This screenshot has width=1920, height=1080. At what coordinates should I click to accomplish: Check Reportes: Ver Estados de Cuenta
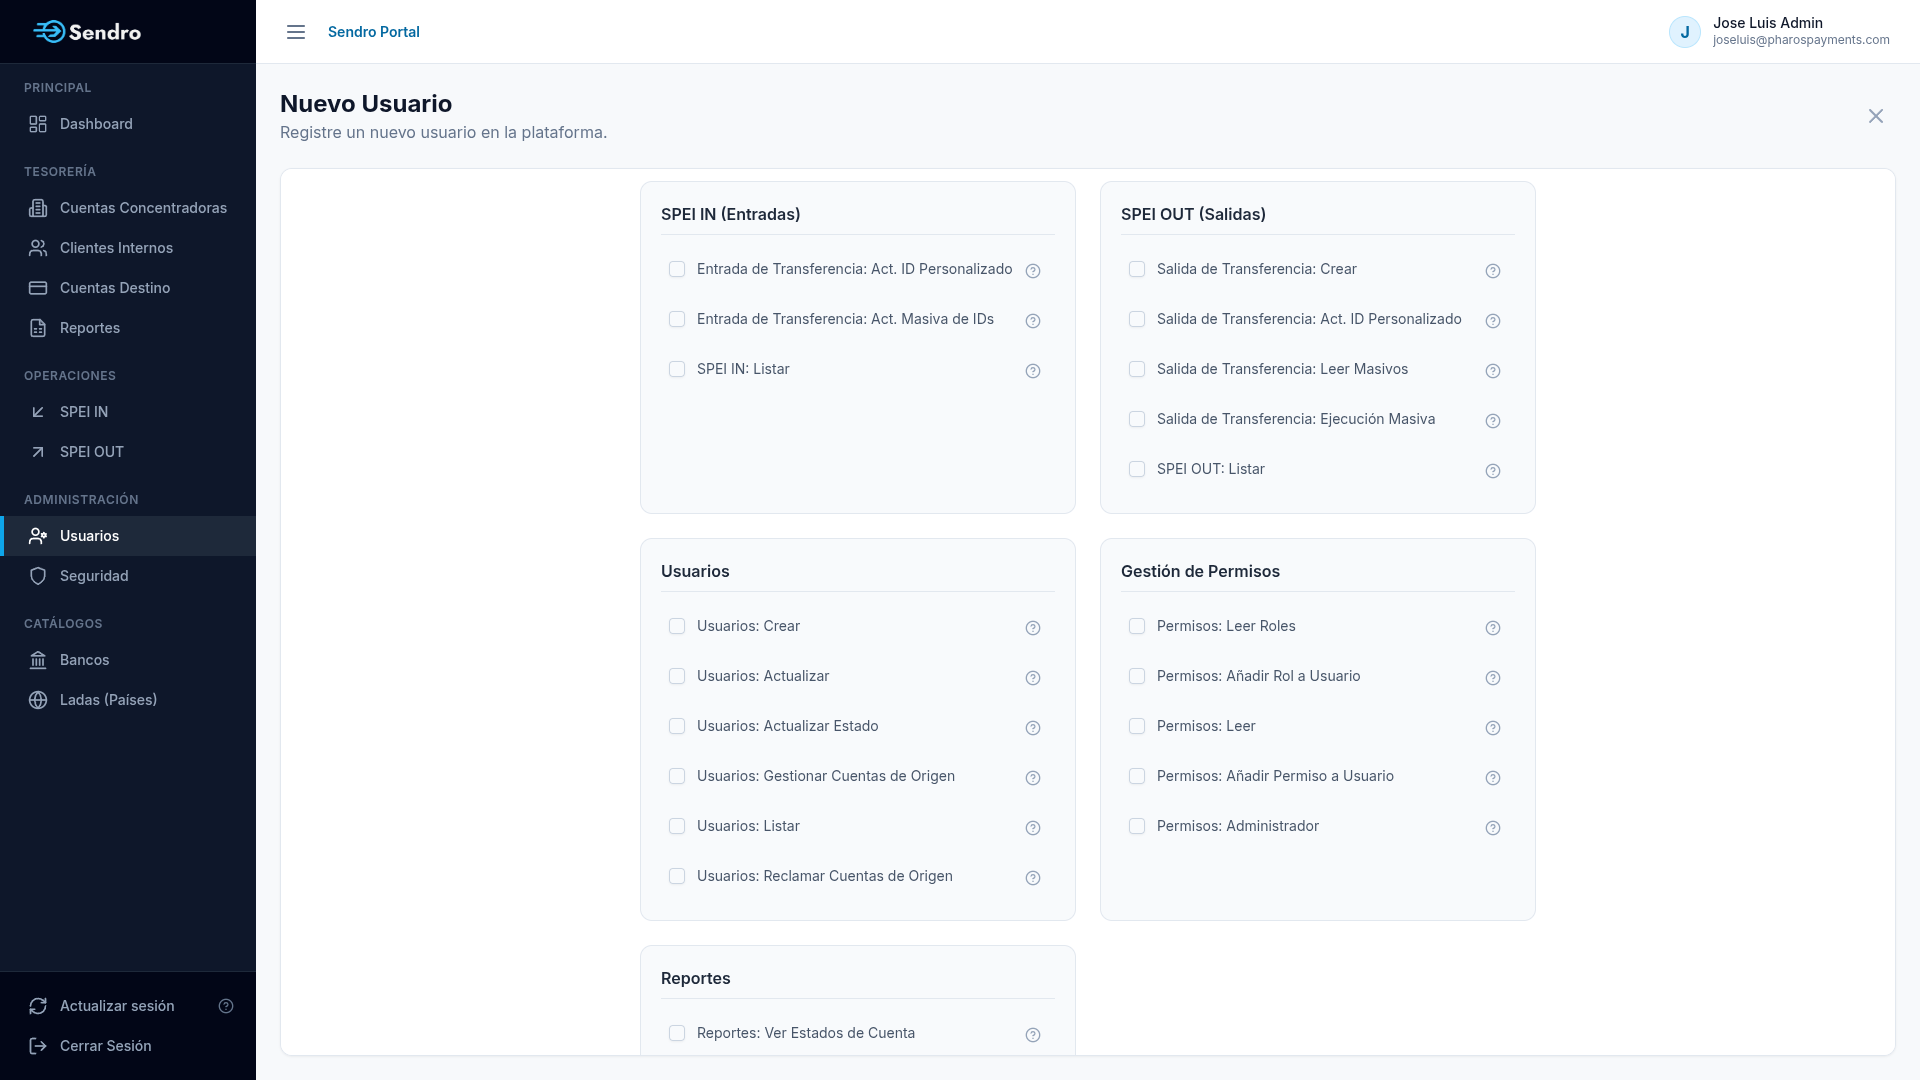pyautogui.click(x=677, y=1033)
